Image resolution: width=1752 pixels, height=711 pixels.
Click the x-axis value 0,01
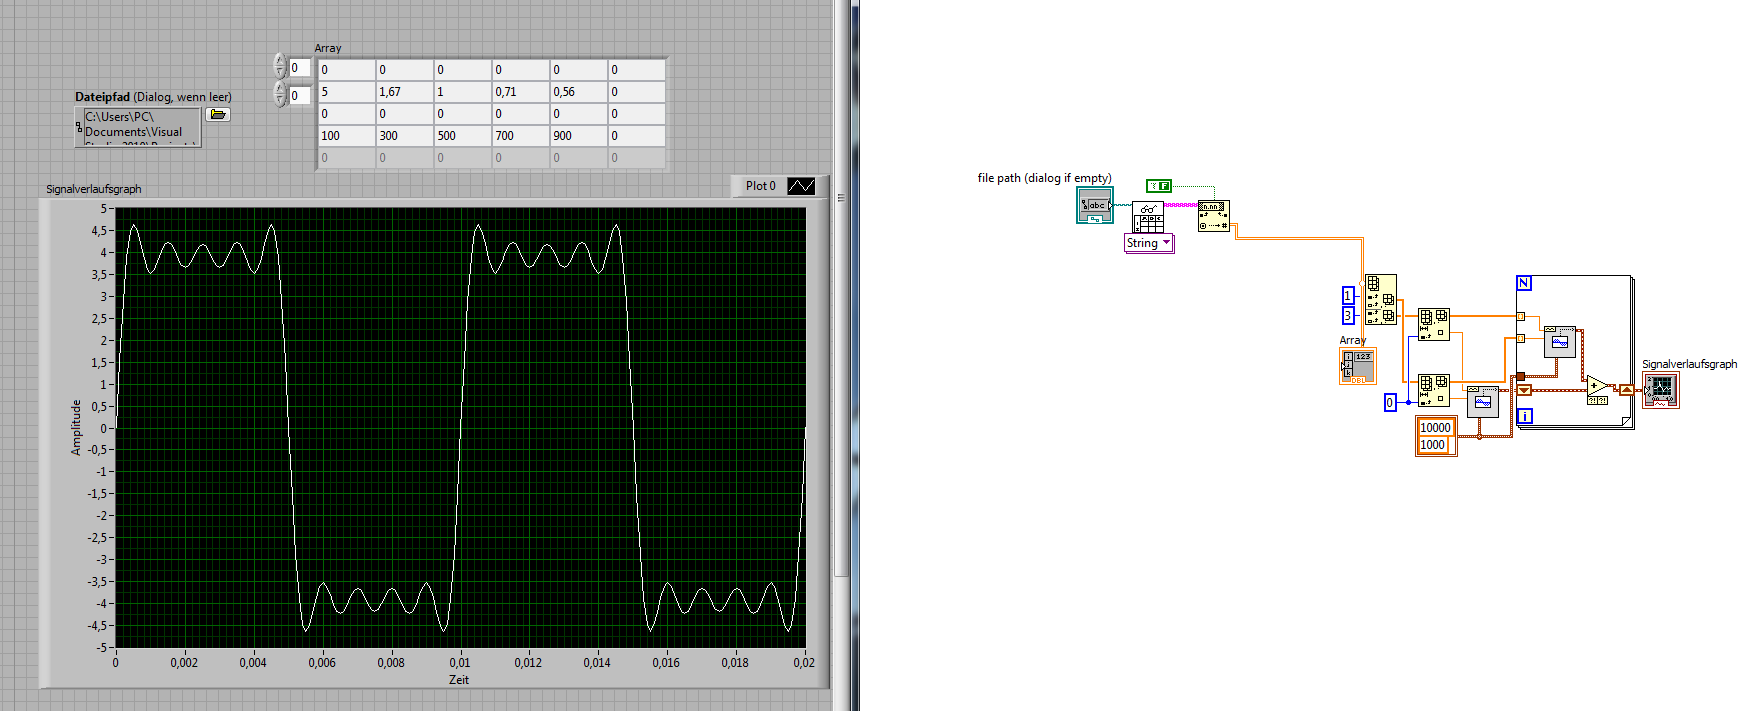459,663
